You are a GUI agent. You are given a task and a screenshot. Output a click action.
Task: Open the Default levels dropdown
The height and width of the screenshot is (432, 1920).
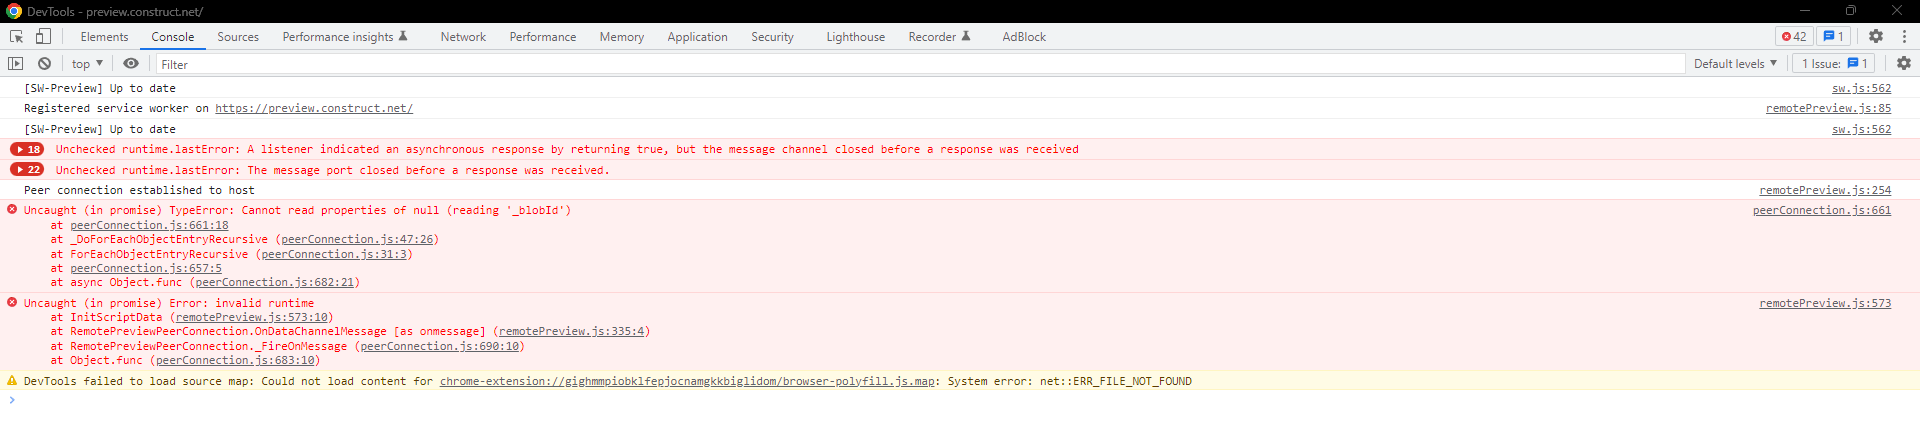point(1735,63)
